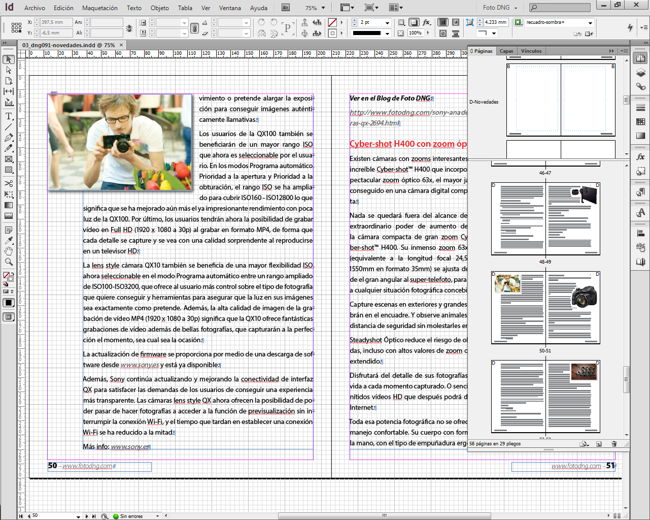Viewport: 650px width, 520px height.
Task: Select the Gradient Swatch tool
Action: pyautogui.click(x=8, y=205)
